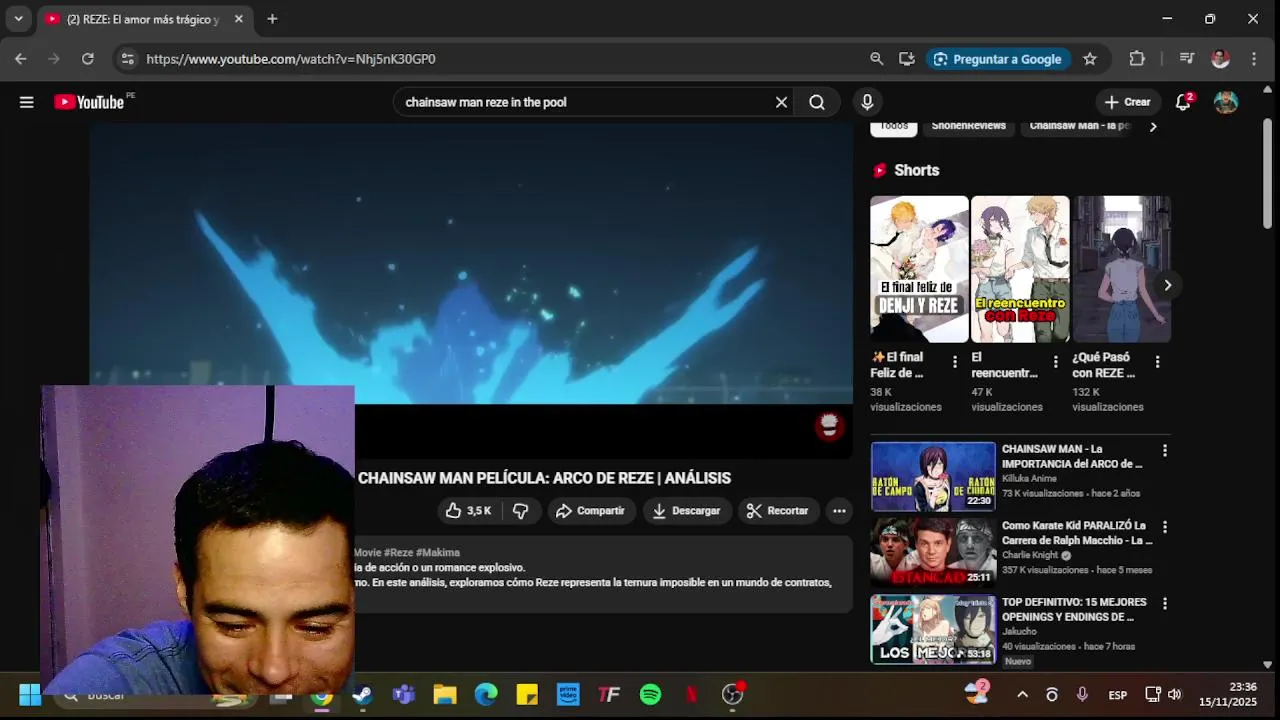Start voice search with the microphone
The width and height of the screenshot is (1280, 720).
(x=867, y=102)
